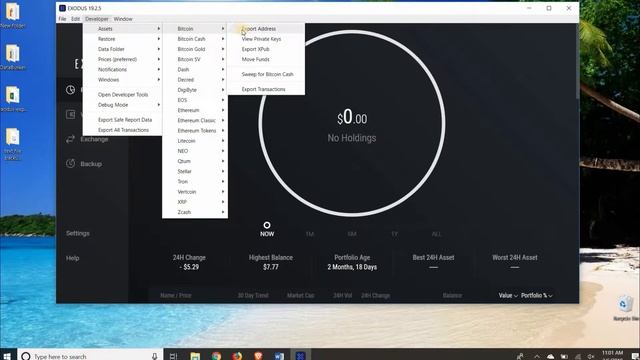Open the DataBroker desktop folder
The height and width of the screenshot is (360, 640).
[x=13, y=57]
